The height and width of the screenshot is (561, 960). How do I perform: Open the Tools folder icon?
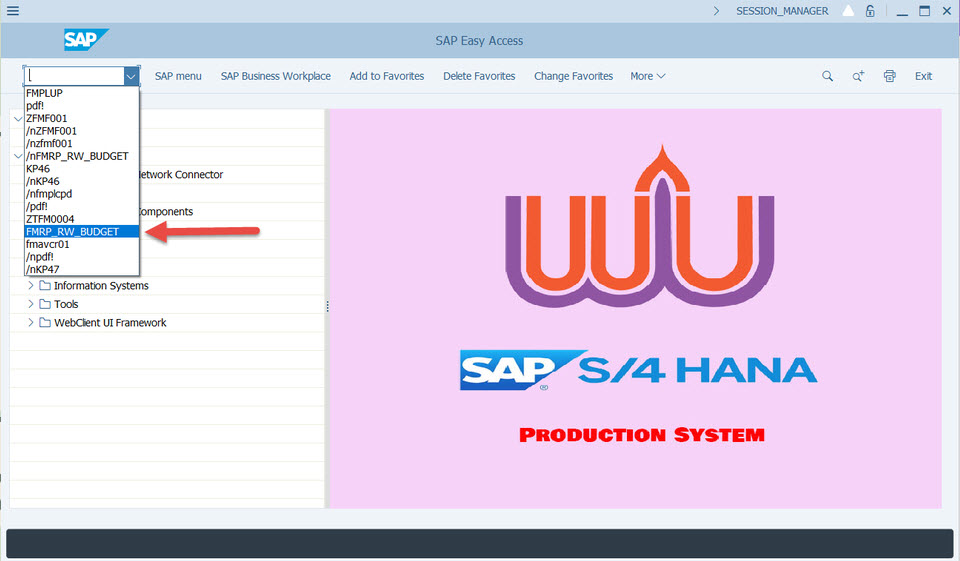(45, 304)
